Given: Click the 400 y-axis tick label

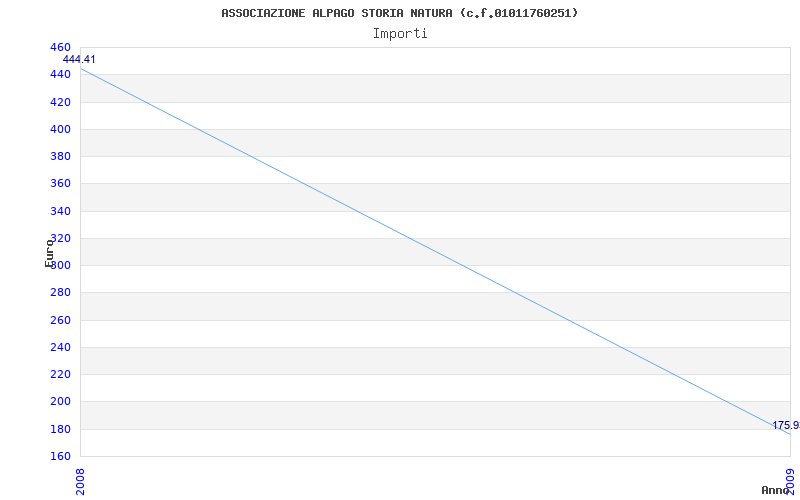Looking at the screenshot, I should pyautogui.click(x=60, y=129).
